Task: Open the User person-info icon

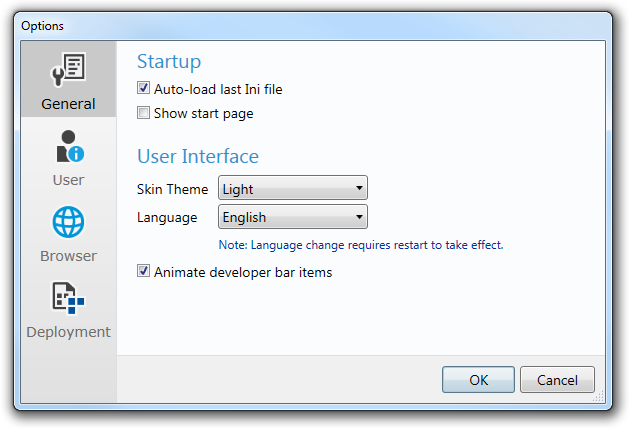Action: (70, 146)
